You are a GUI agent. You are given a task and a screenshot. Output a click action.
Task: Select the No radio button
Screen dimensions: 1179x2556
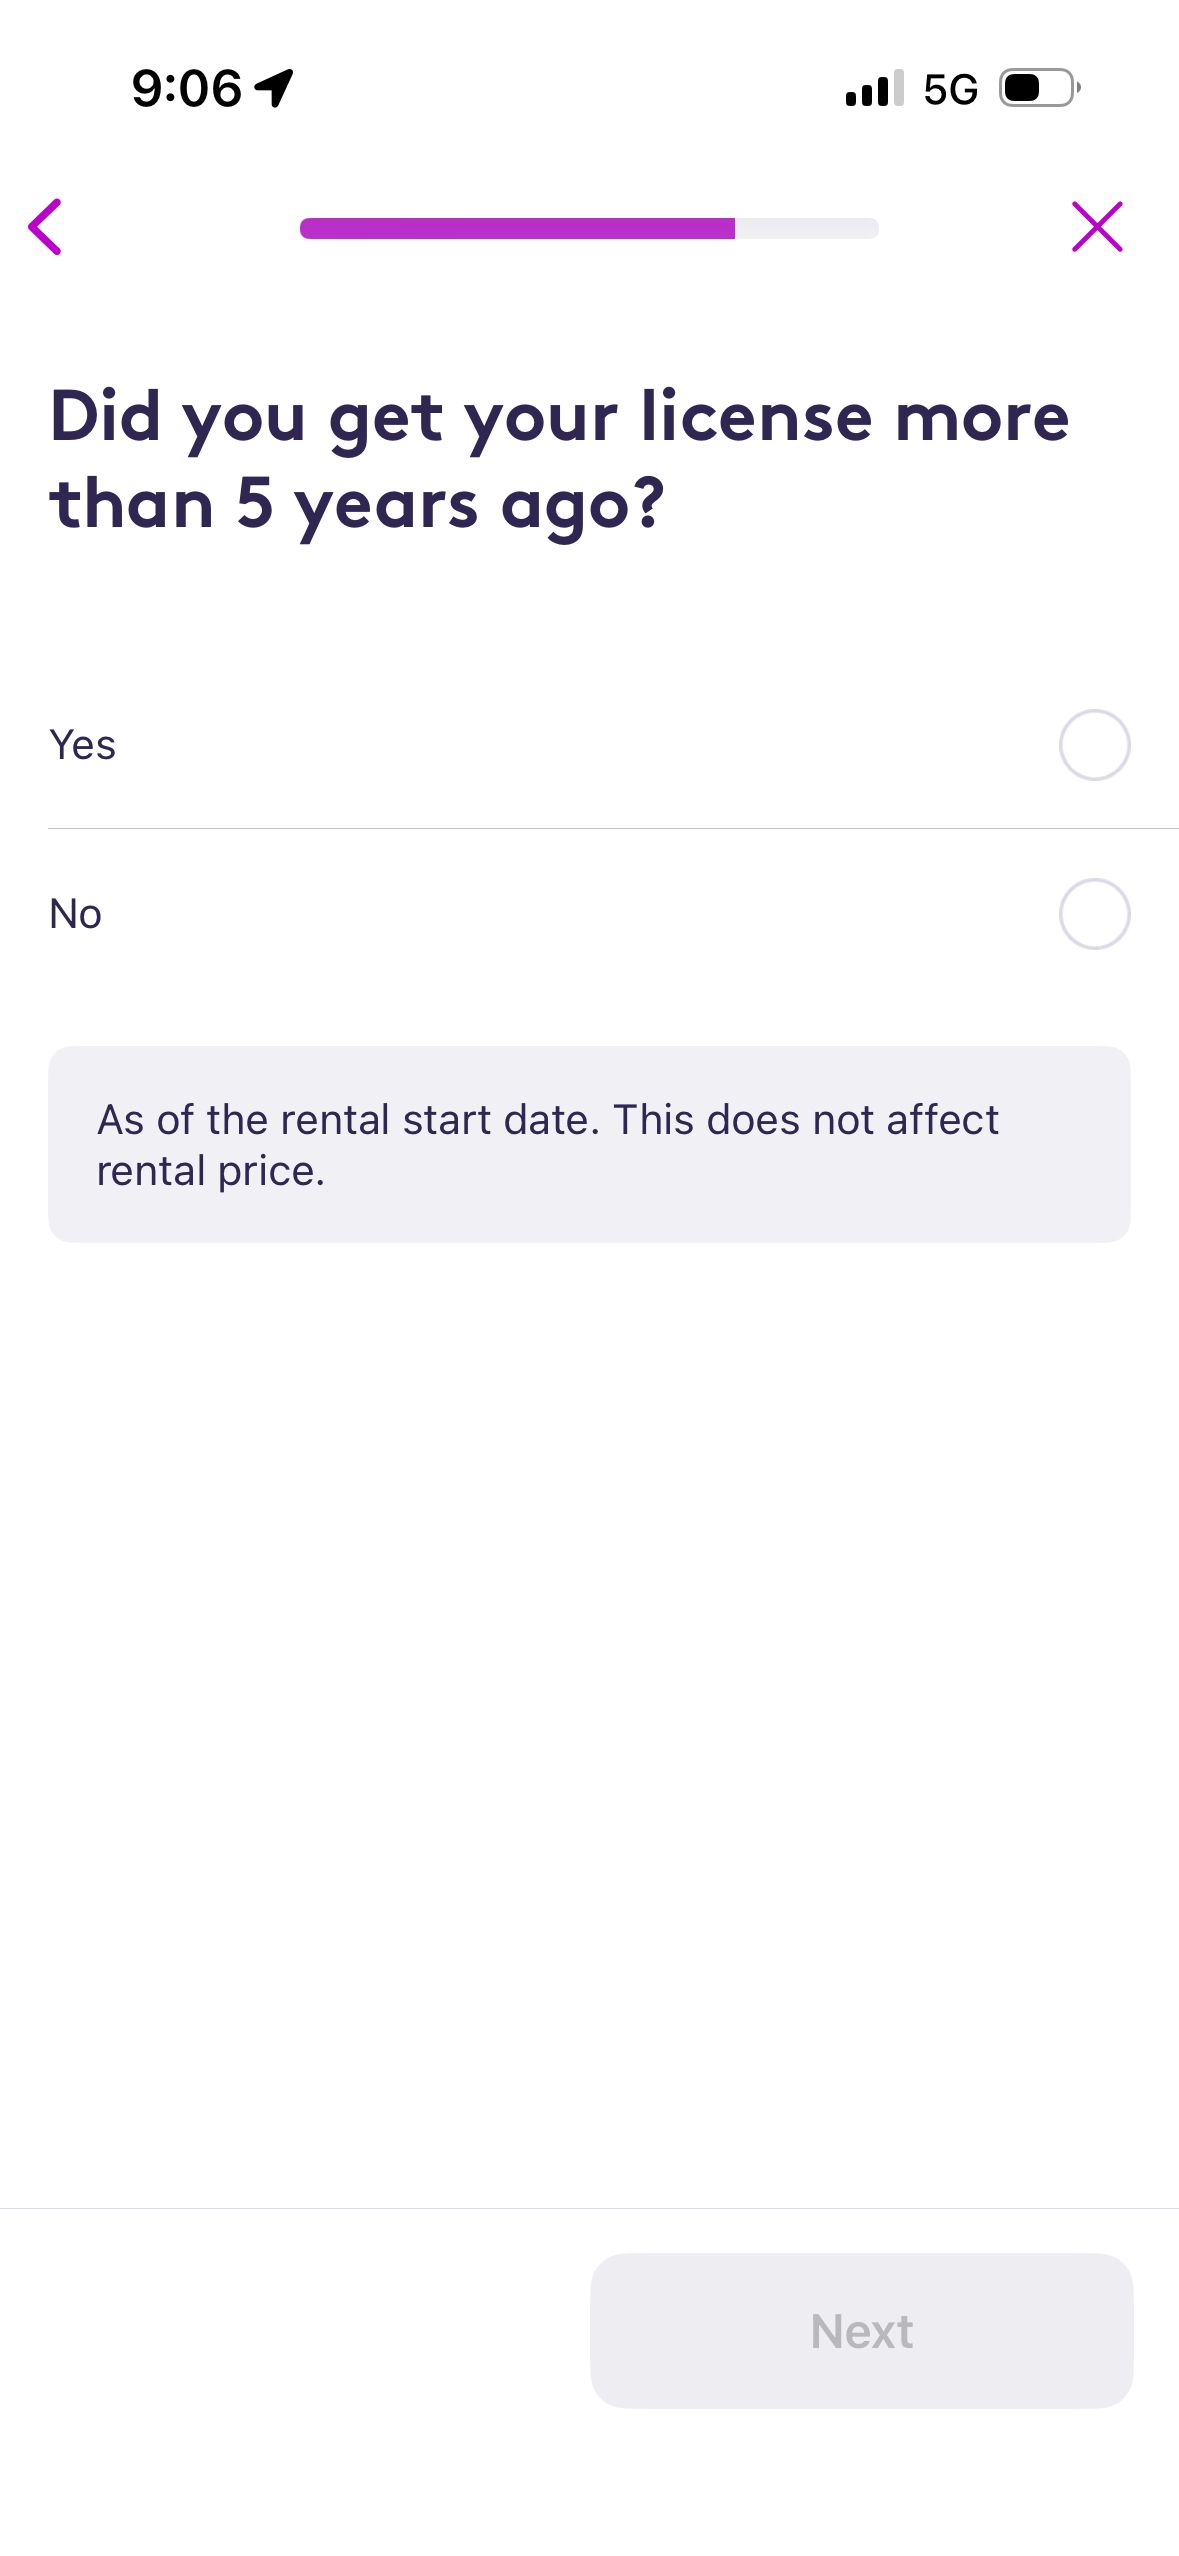[x=1094, y=914]
